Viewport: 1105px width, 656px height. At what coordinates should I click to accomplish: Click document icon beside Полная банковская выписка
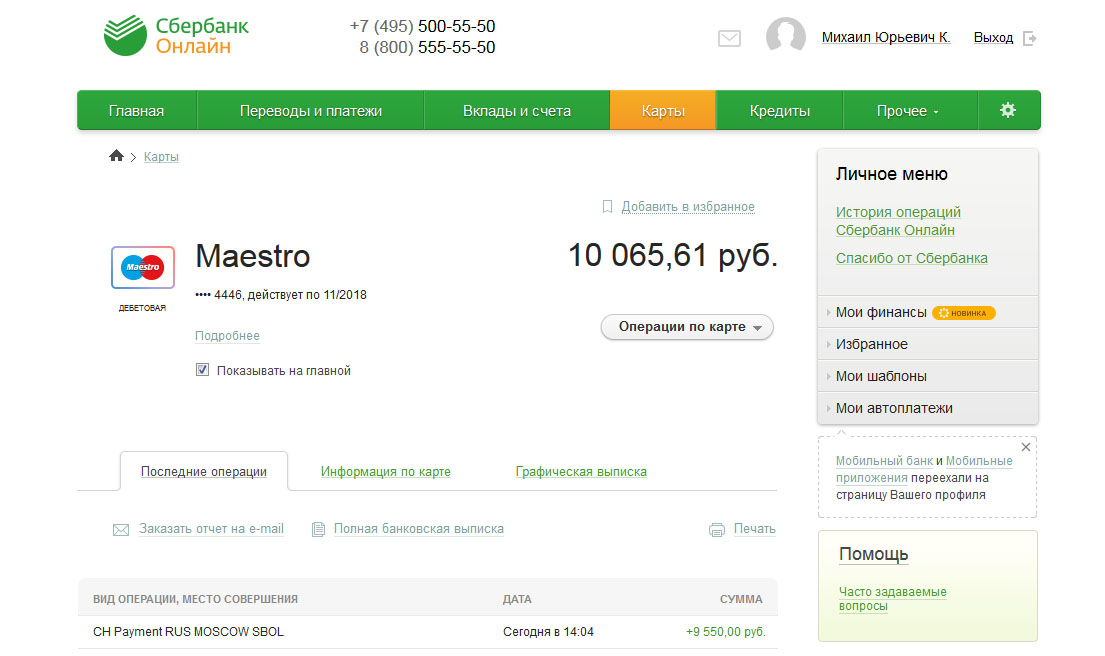(x=319, y=529)
